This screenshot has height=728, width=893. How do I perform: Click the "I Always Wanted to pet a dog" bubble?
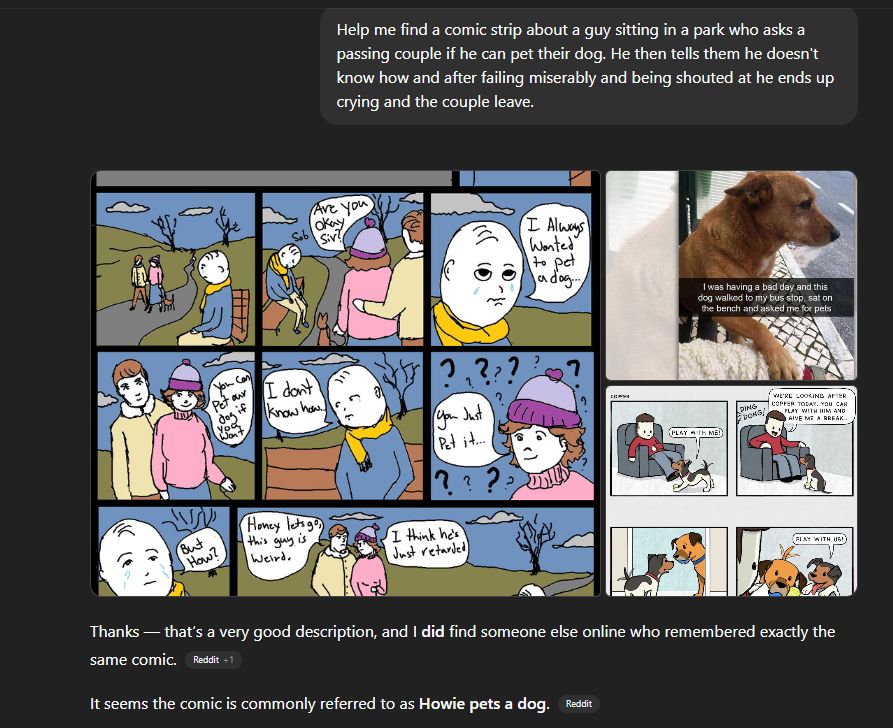[x=555, y=252]
